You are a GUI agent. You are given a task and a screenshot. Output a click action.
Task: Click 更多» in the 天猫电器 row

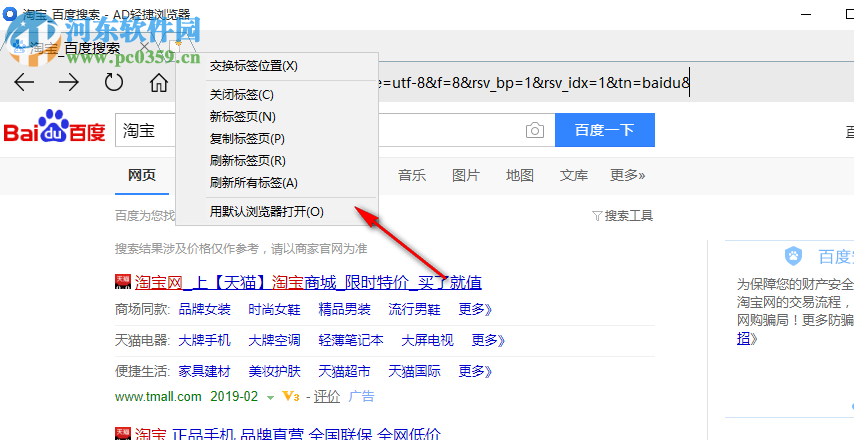tap(488, 341)
